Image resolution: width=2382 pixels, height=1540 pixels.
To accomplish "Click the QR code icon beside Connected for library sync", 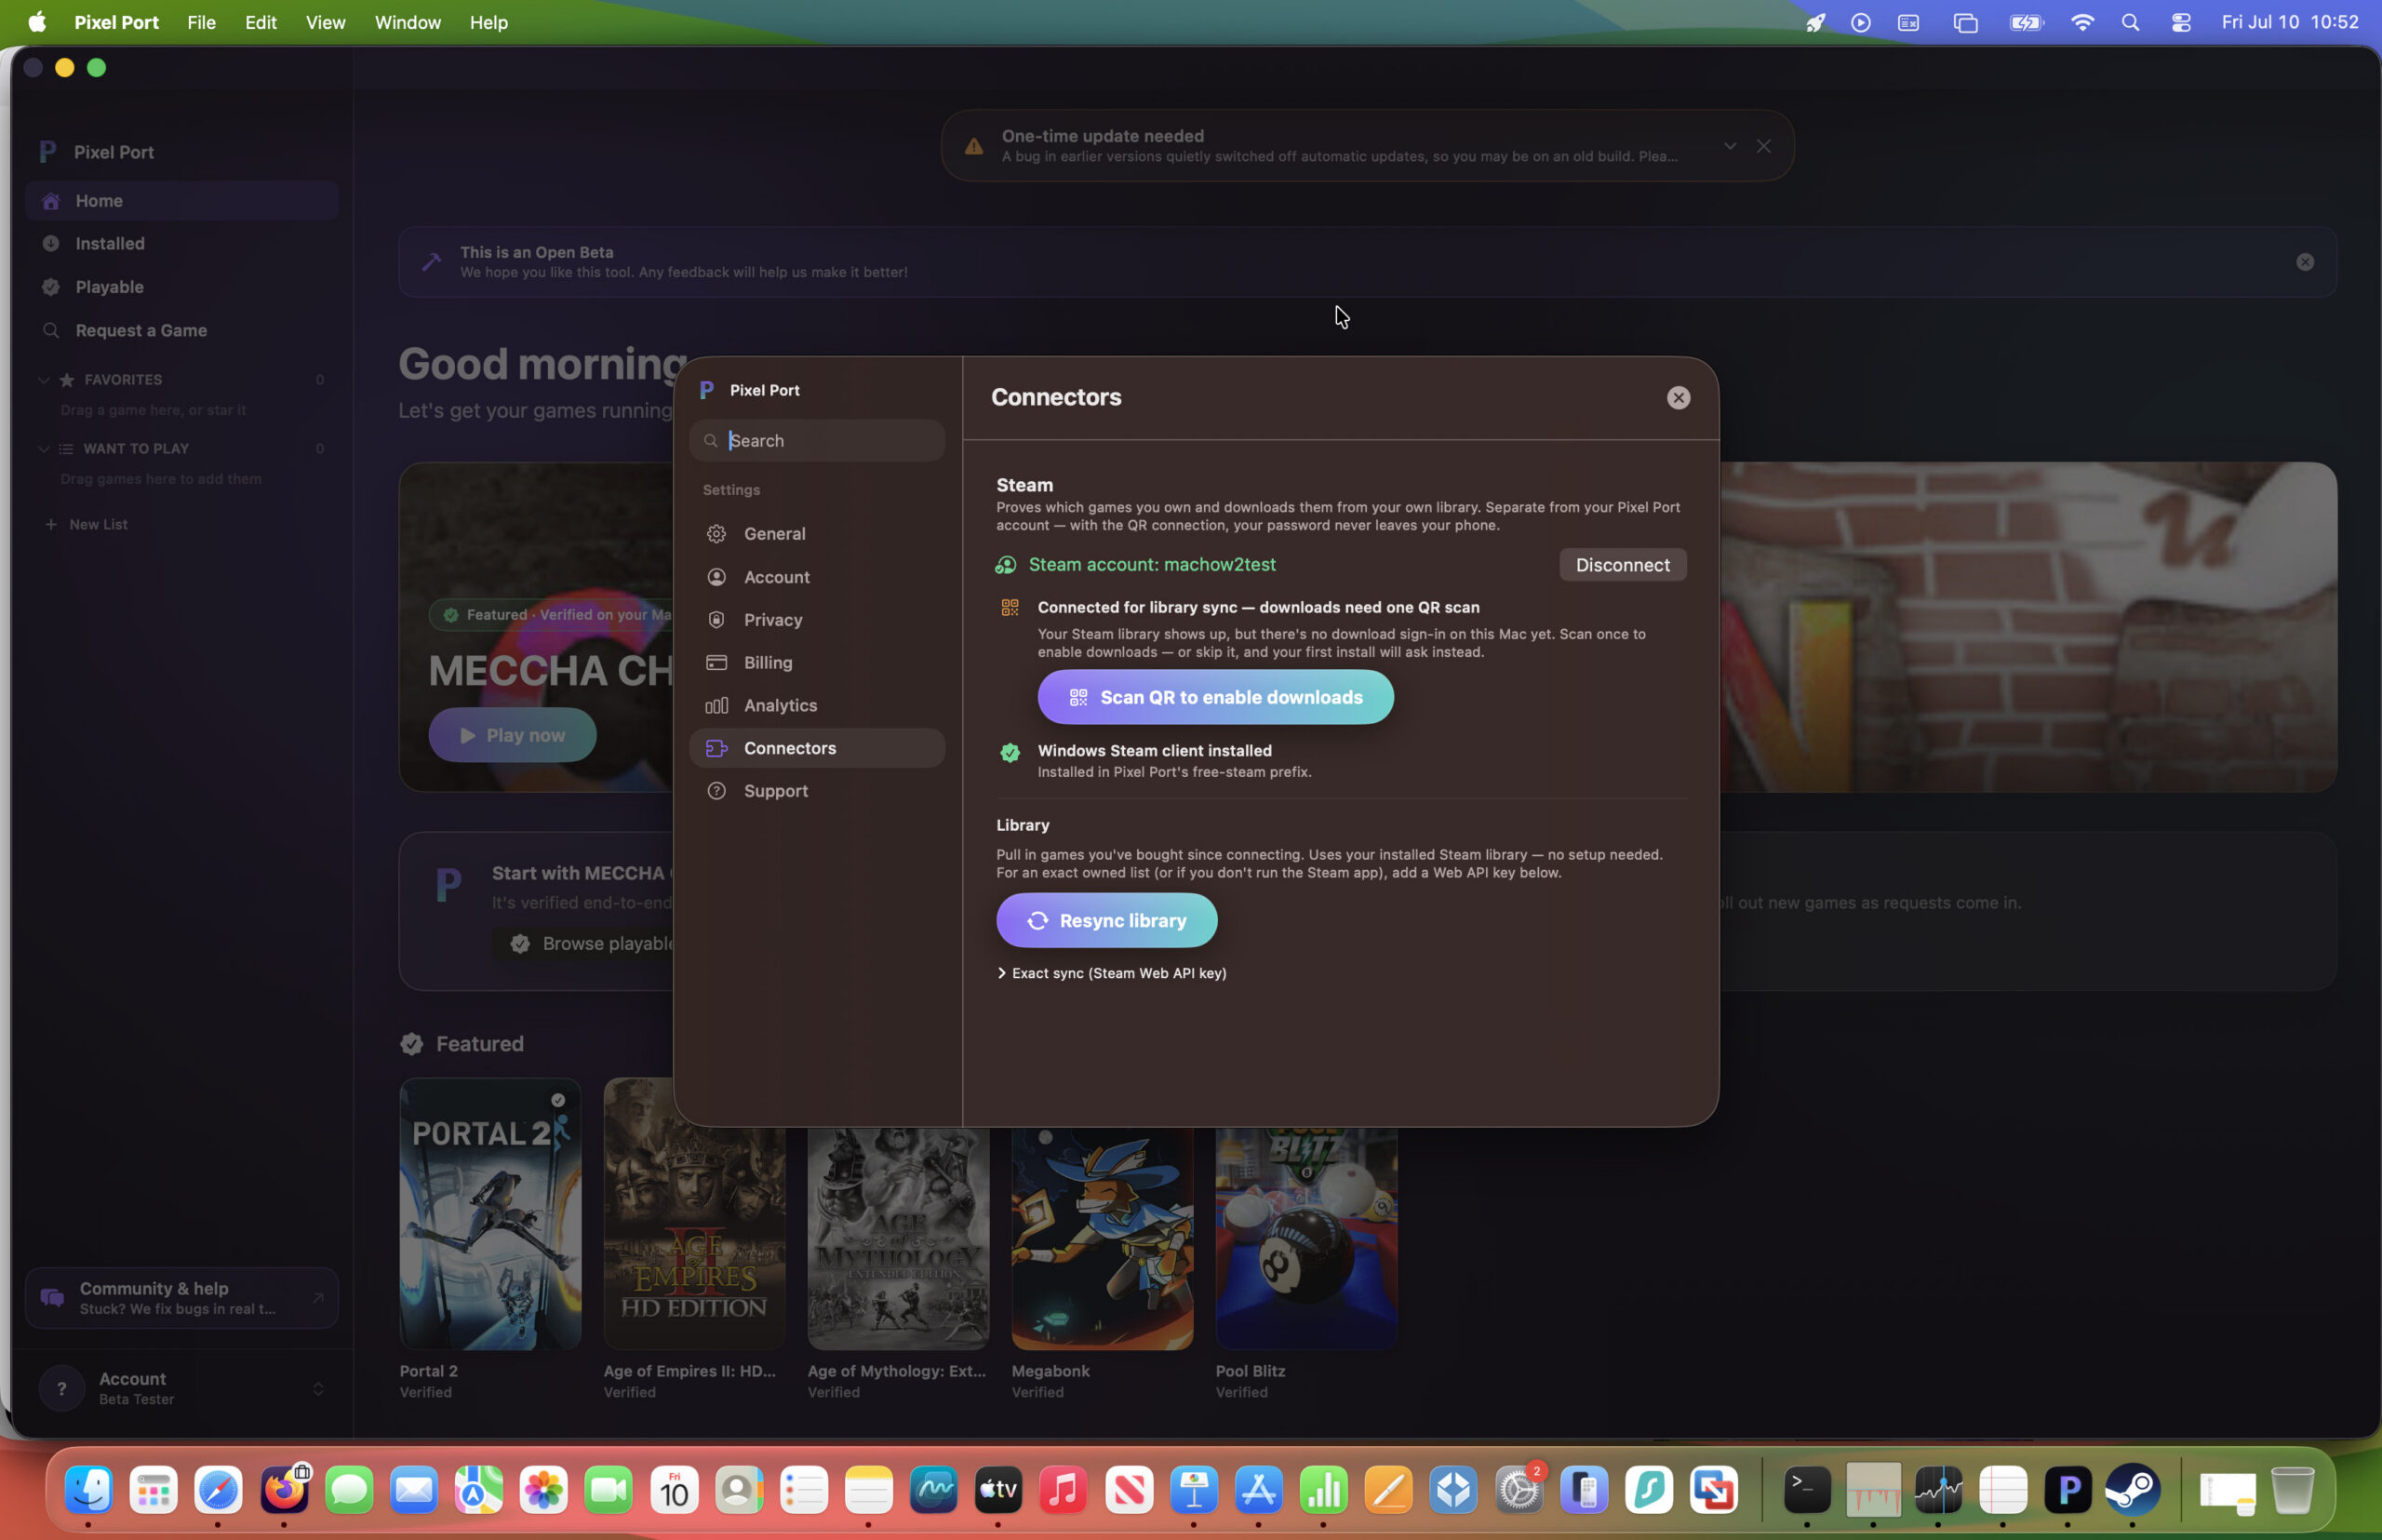I will click(x=1010, y=607).
